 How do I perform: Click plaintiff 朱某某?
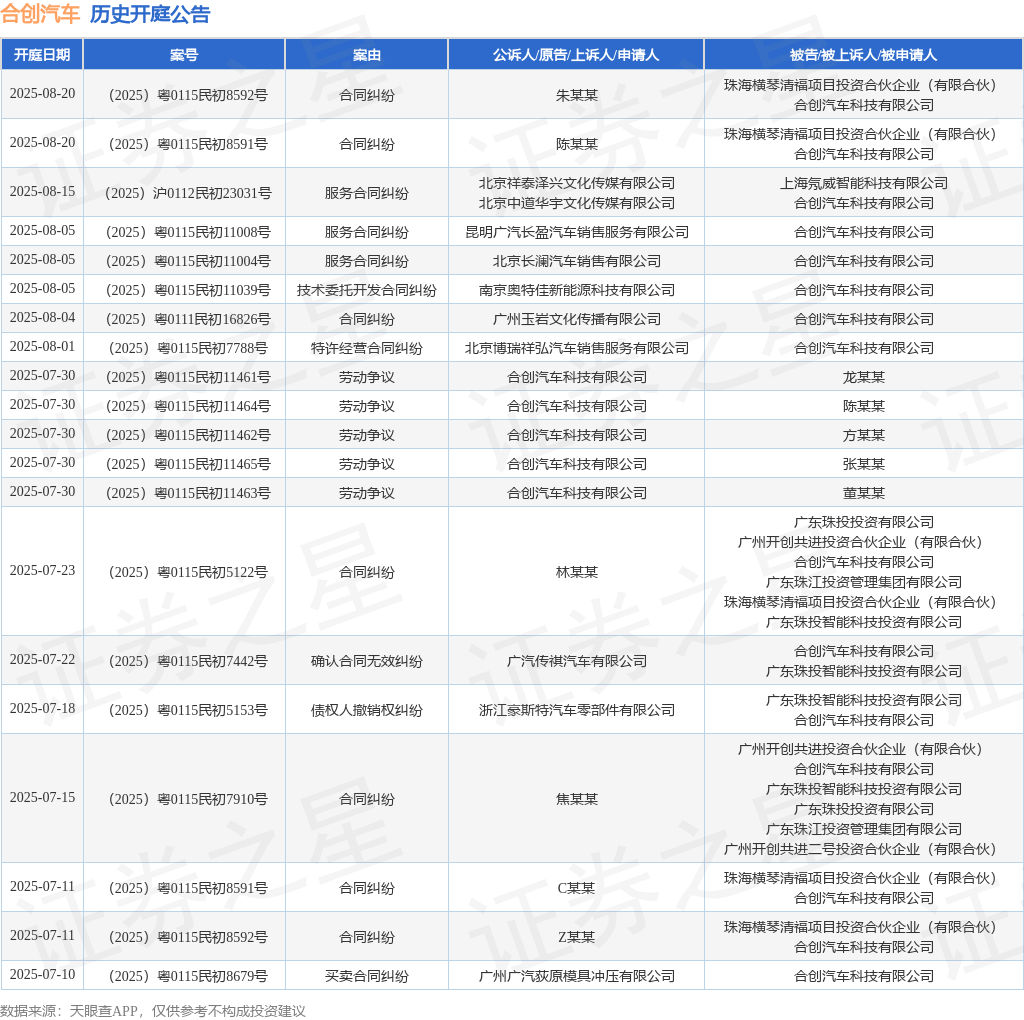point(577,95)
